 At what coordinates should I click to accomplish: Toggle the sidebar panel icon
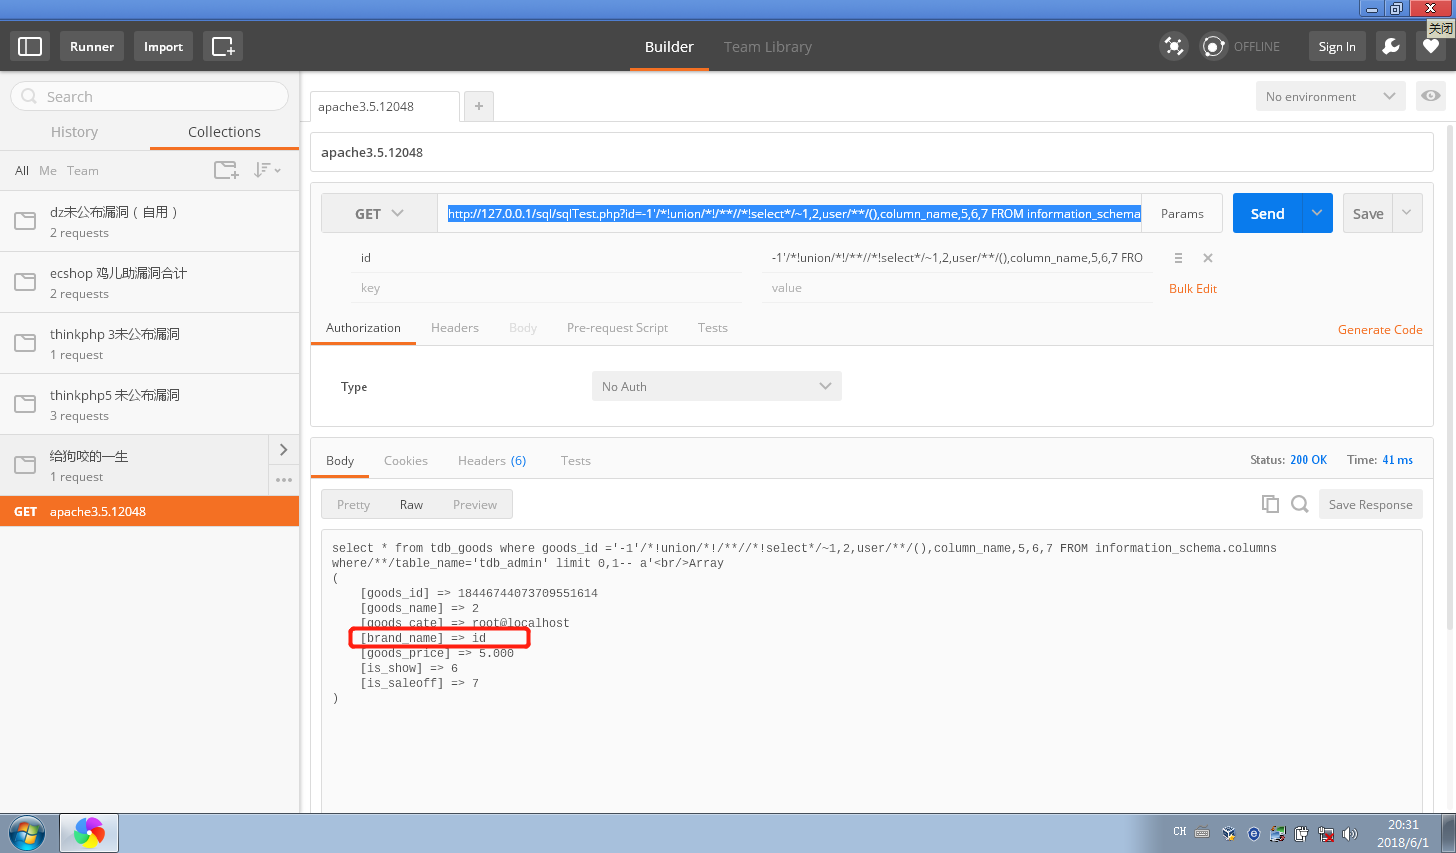(30, 46)
